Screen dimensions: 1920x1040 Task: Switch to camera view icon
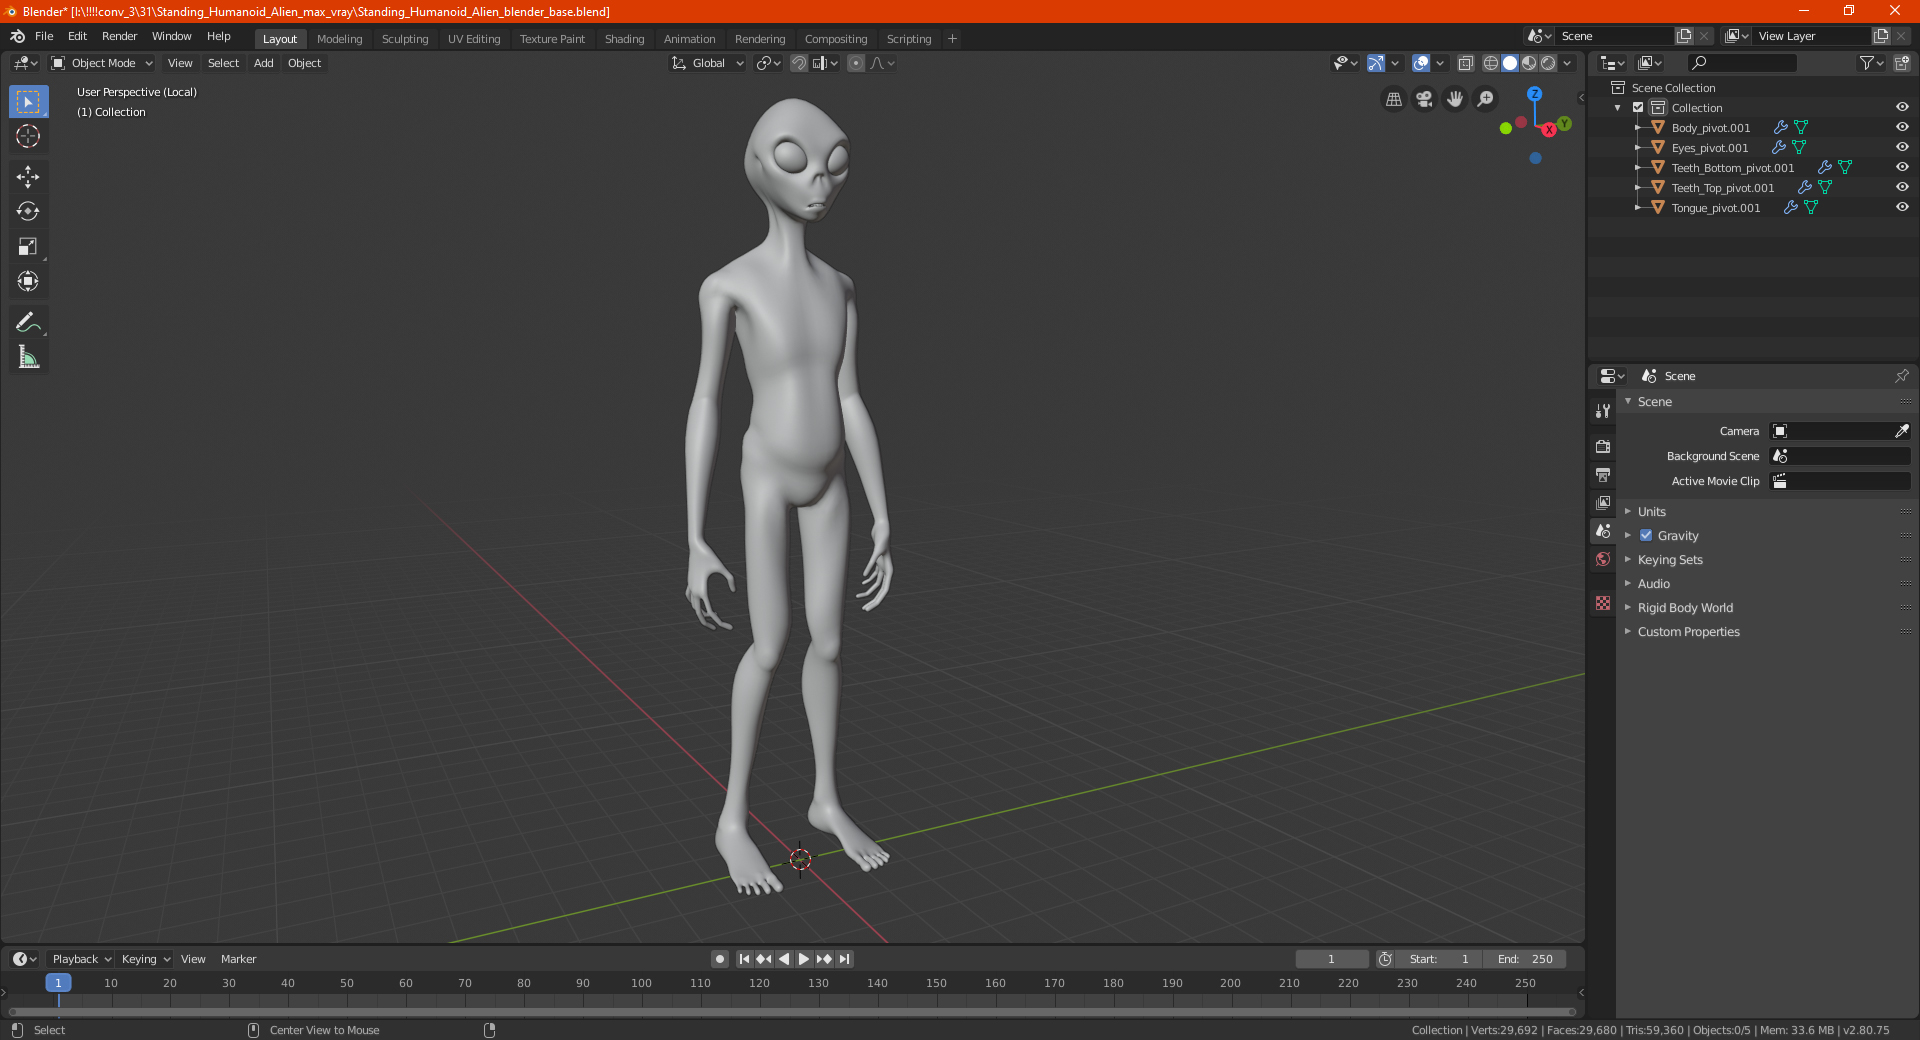point(1424,99)
